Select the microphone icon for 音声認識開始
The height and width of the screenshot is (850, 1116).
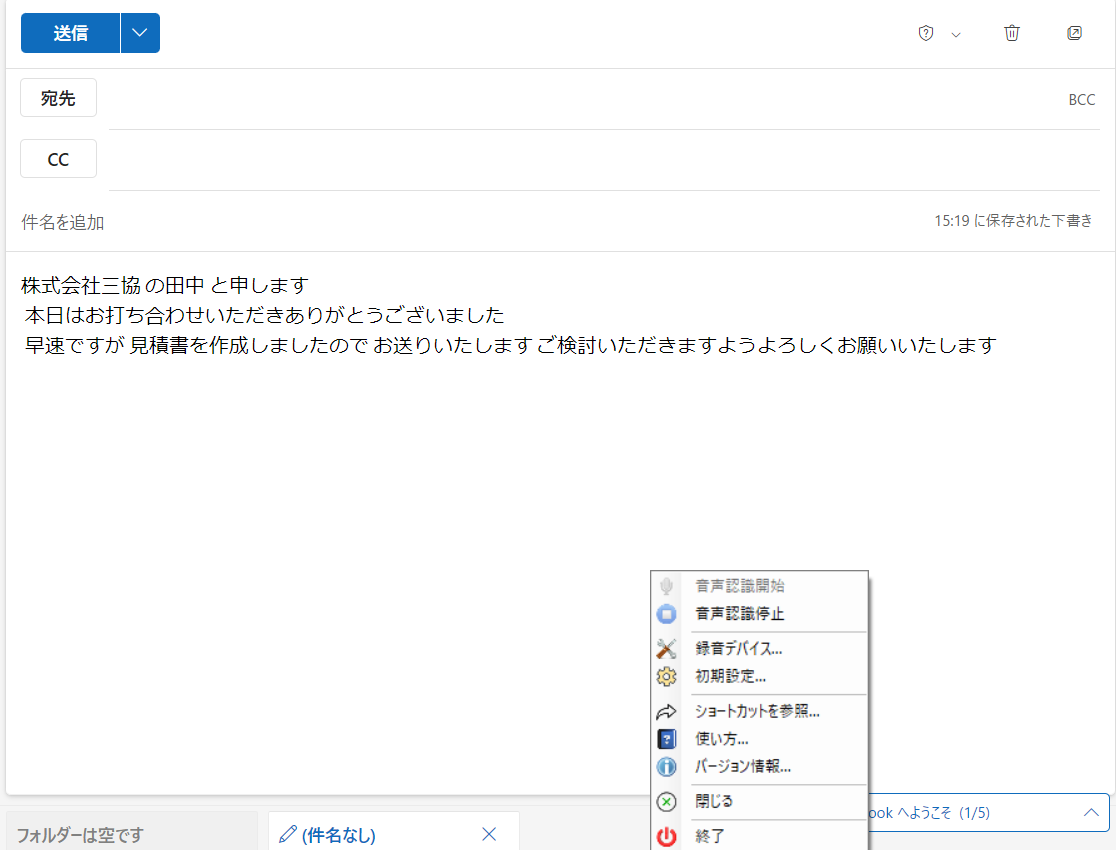pos(666,586)
